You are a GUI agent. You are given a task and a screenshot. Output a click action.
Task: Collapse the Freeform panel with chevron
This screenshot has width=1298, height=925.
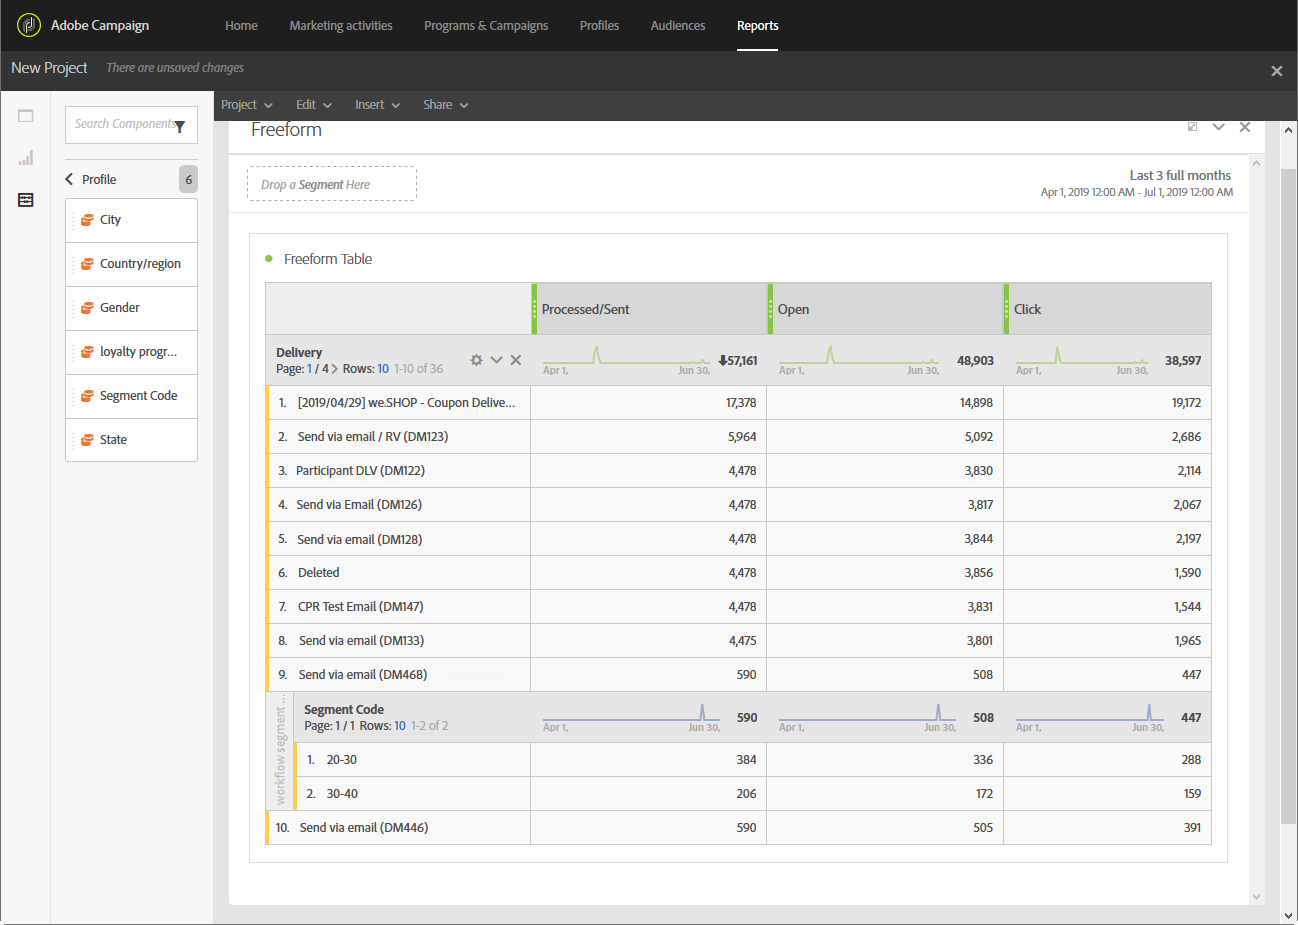[1218, 127]
